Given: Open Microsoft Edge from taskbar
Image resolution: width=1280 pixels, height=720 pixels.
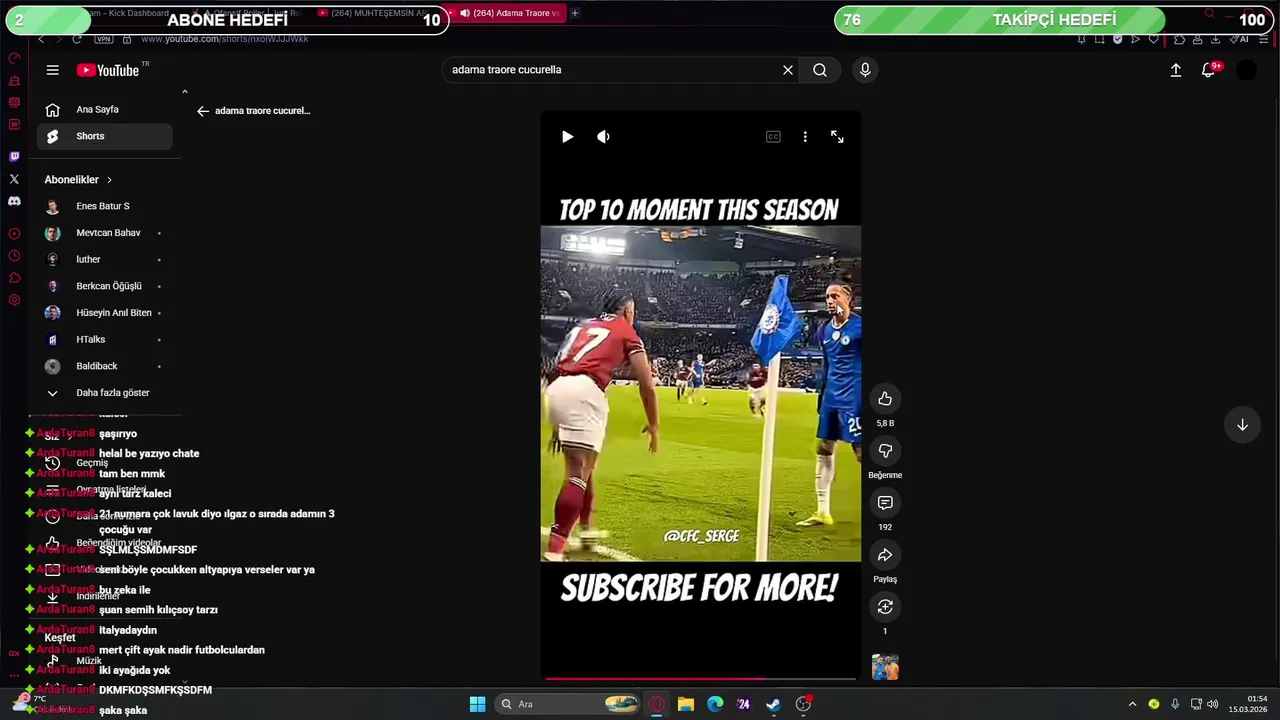Looking at the screenshot, I should point(715,704).
